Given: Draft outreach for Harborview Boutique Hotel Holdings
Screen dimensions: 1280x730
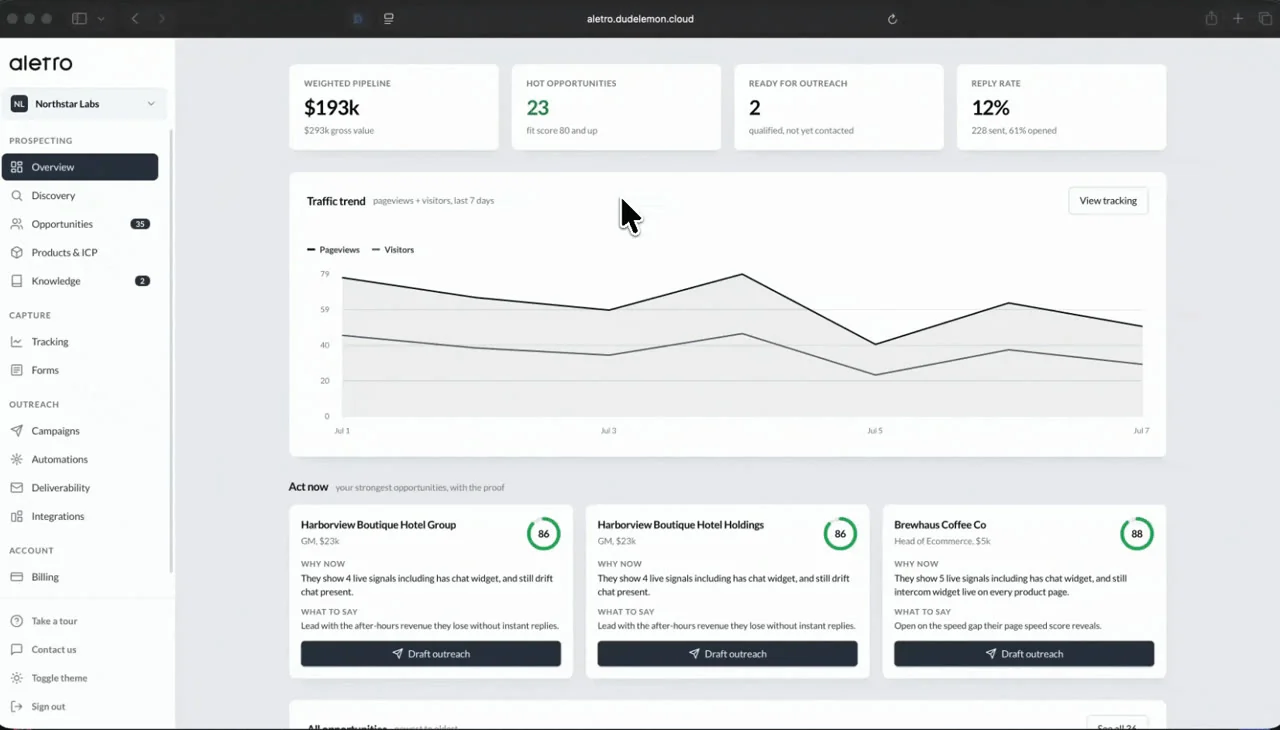Looking at the screenshot, I should click(727, 654).
